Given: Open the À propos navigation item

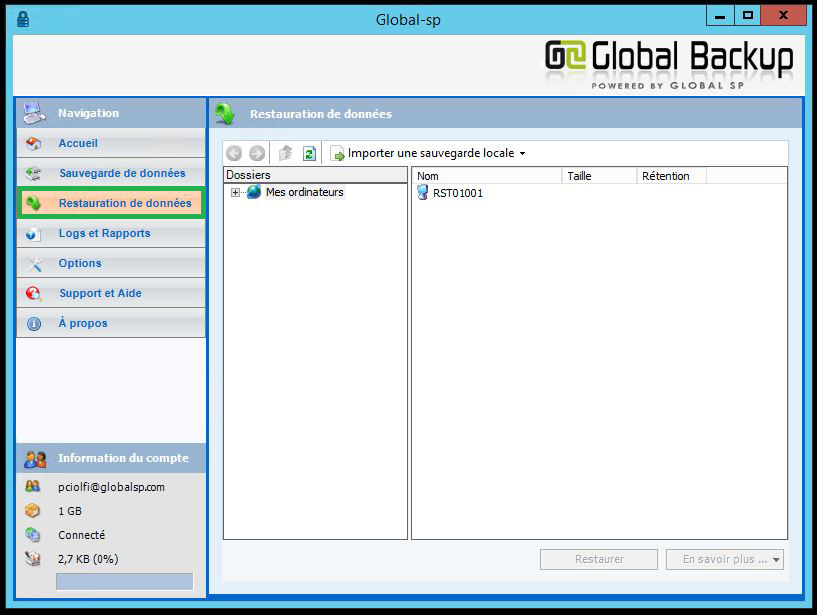Looking at the screenshot, I should [x=111, y=324].
